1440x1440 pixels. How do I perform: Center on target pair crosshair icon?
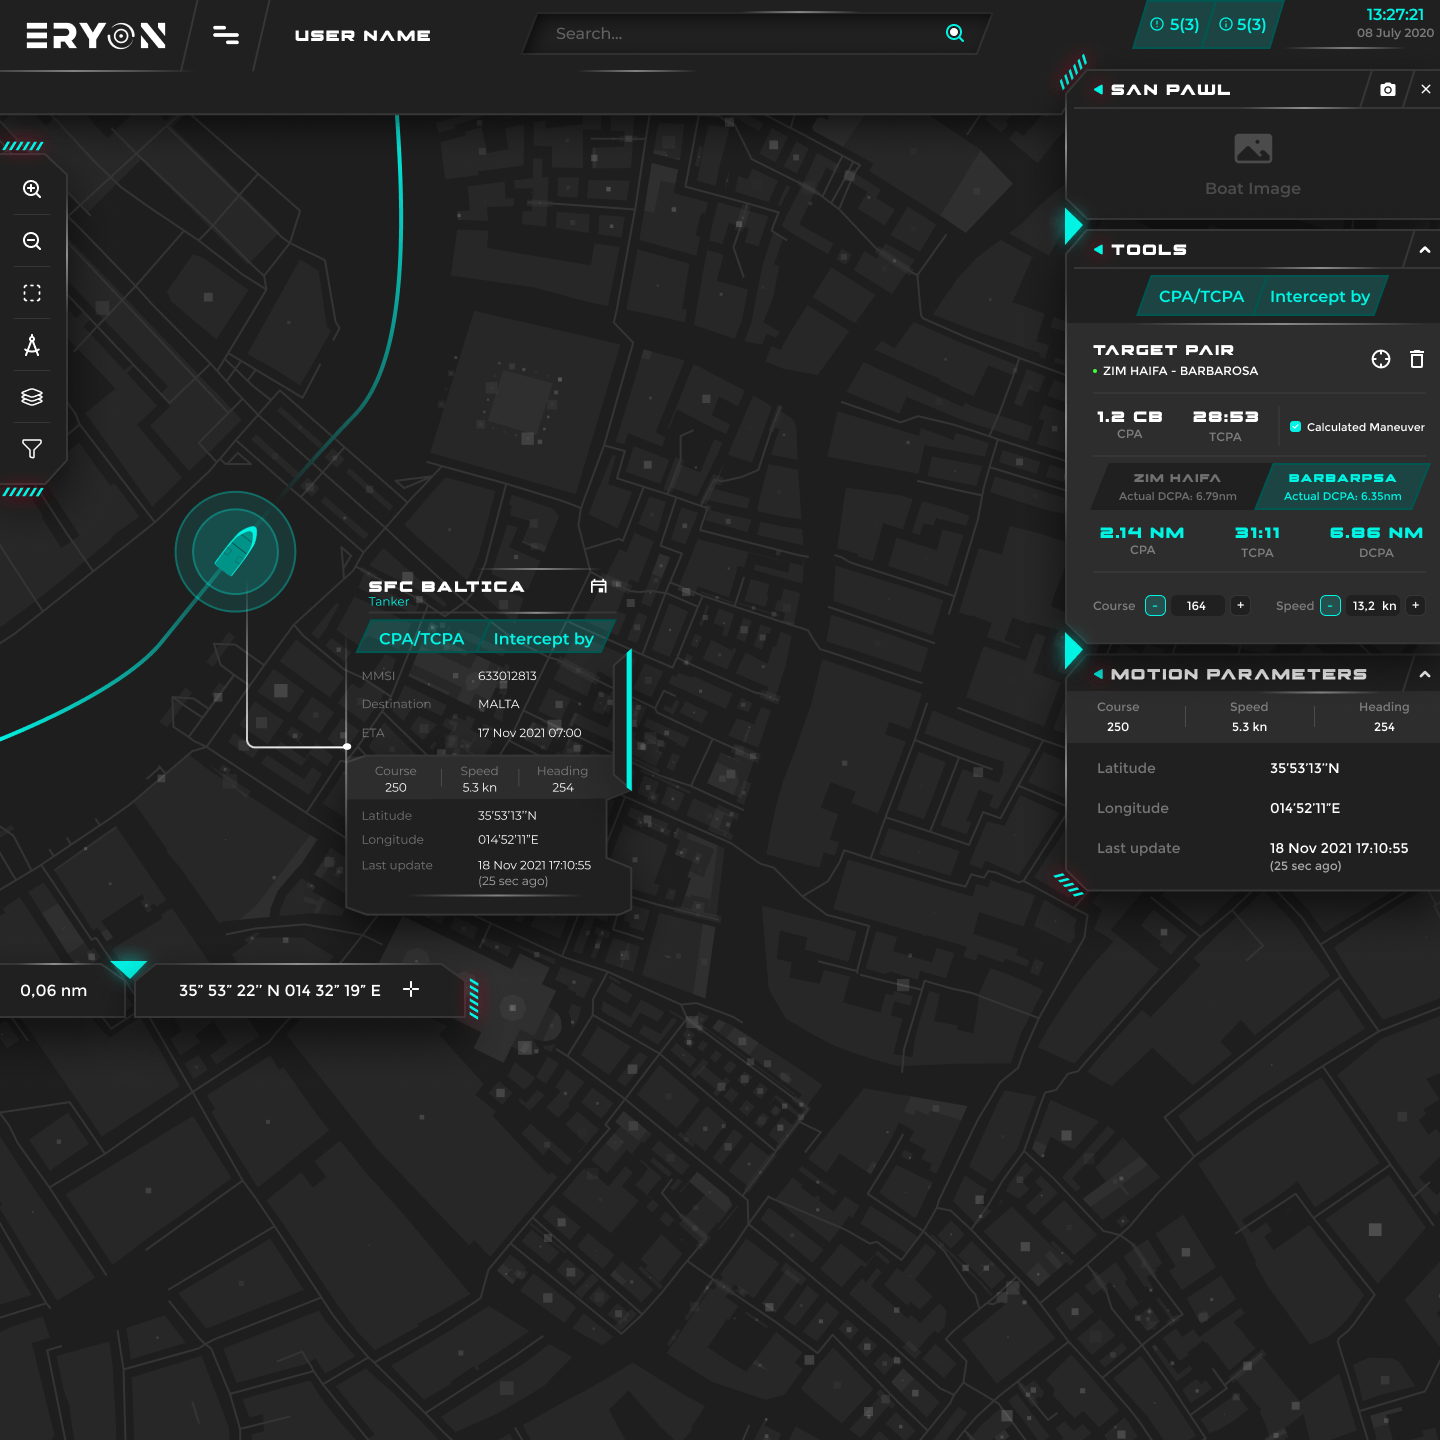(1380, 359)
